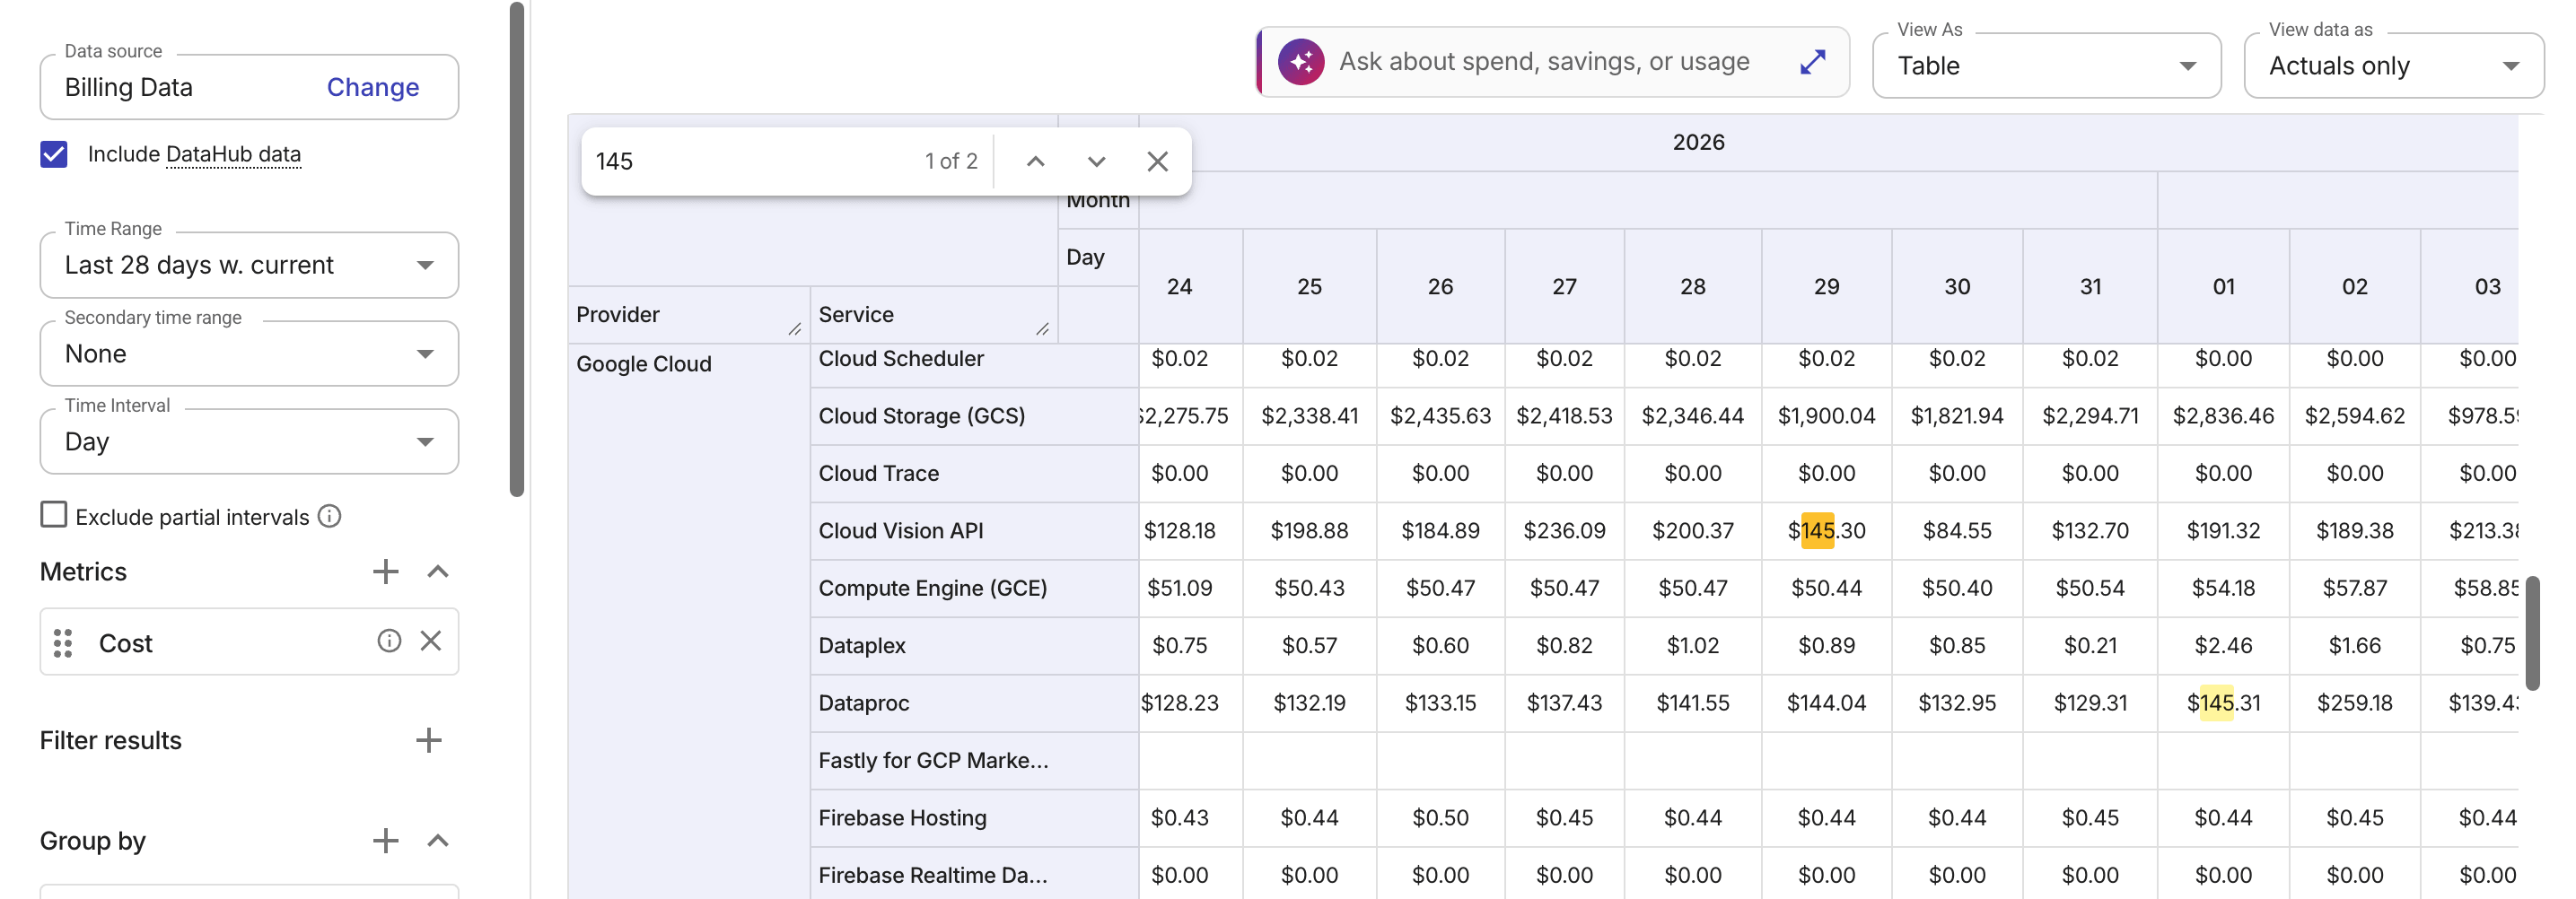The image size is (2576, 899).
Task: Go to next search match arrow
Action: tap(1096, 161)
